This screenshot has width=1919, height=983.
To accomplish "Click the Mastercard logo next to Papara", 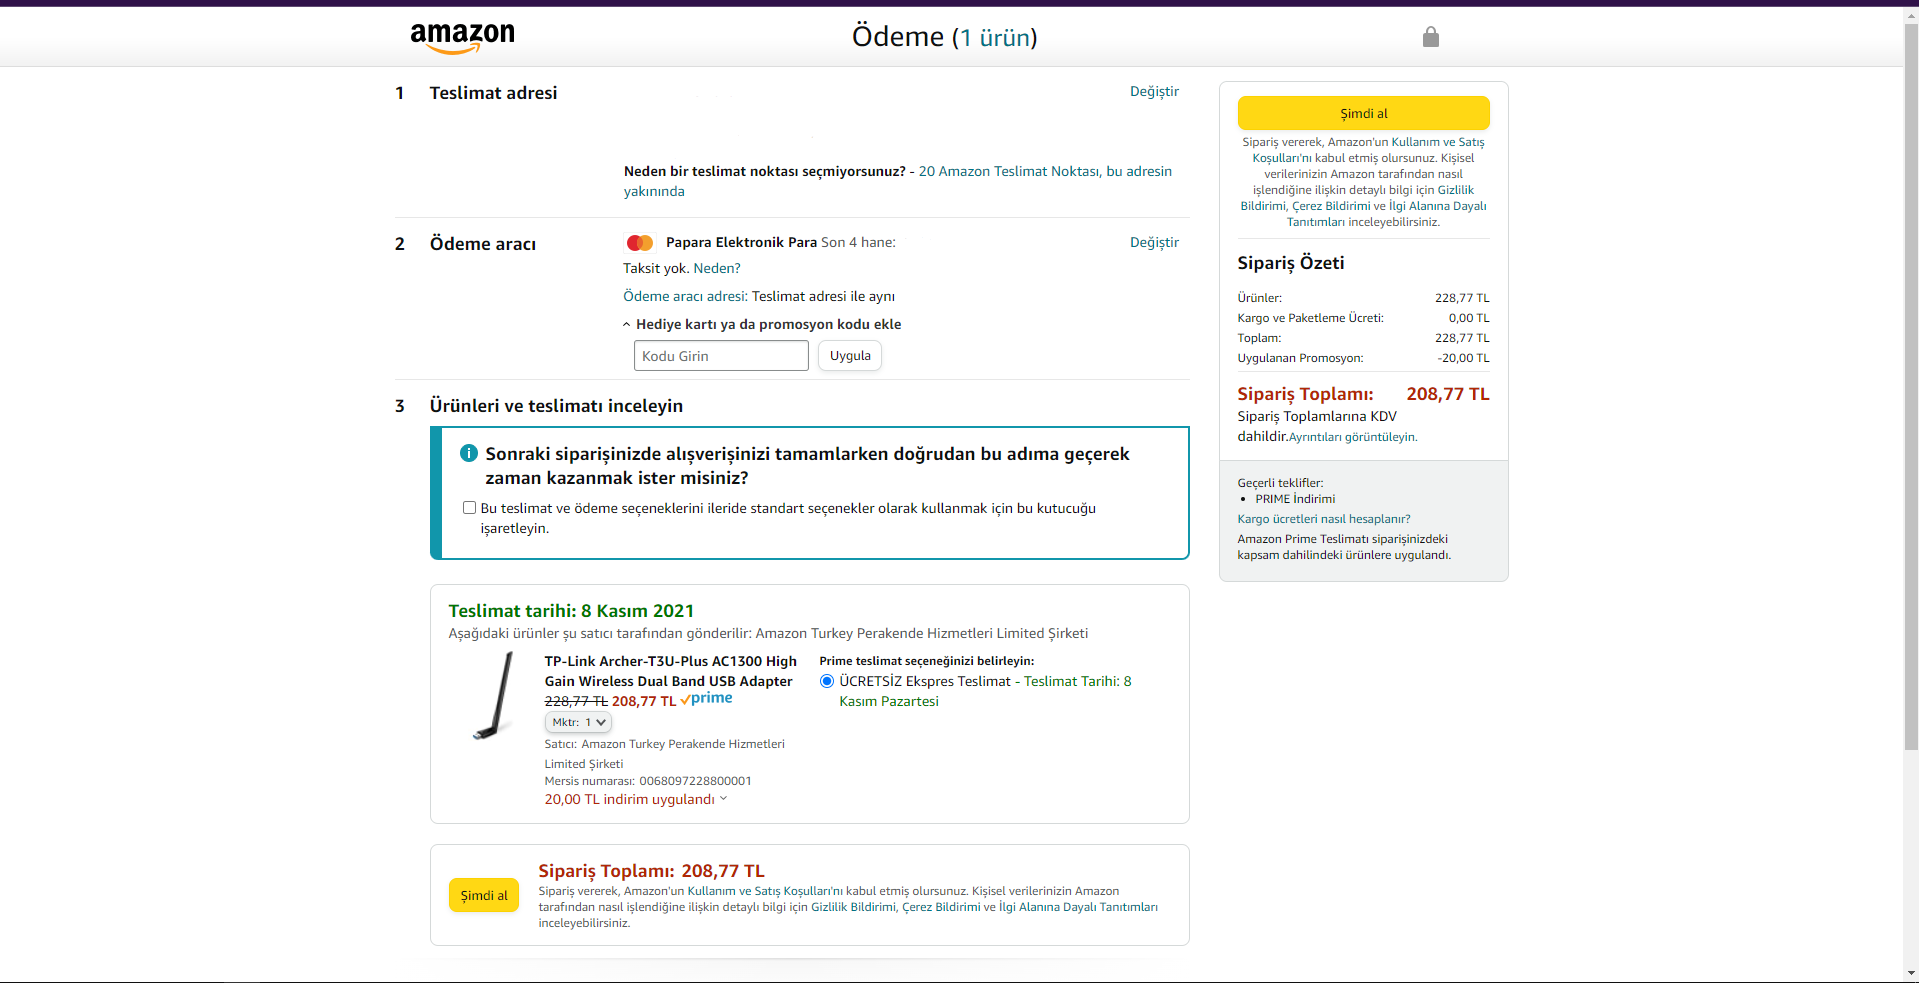I will [640, 243].
